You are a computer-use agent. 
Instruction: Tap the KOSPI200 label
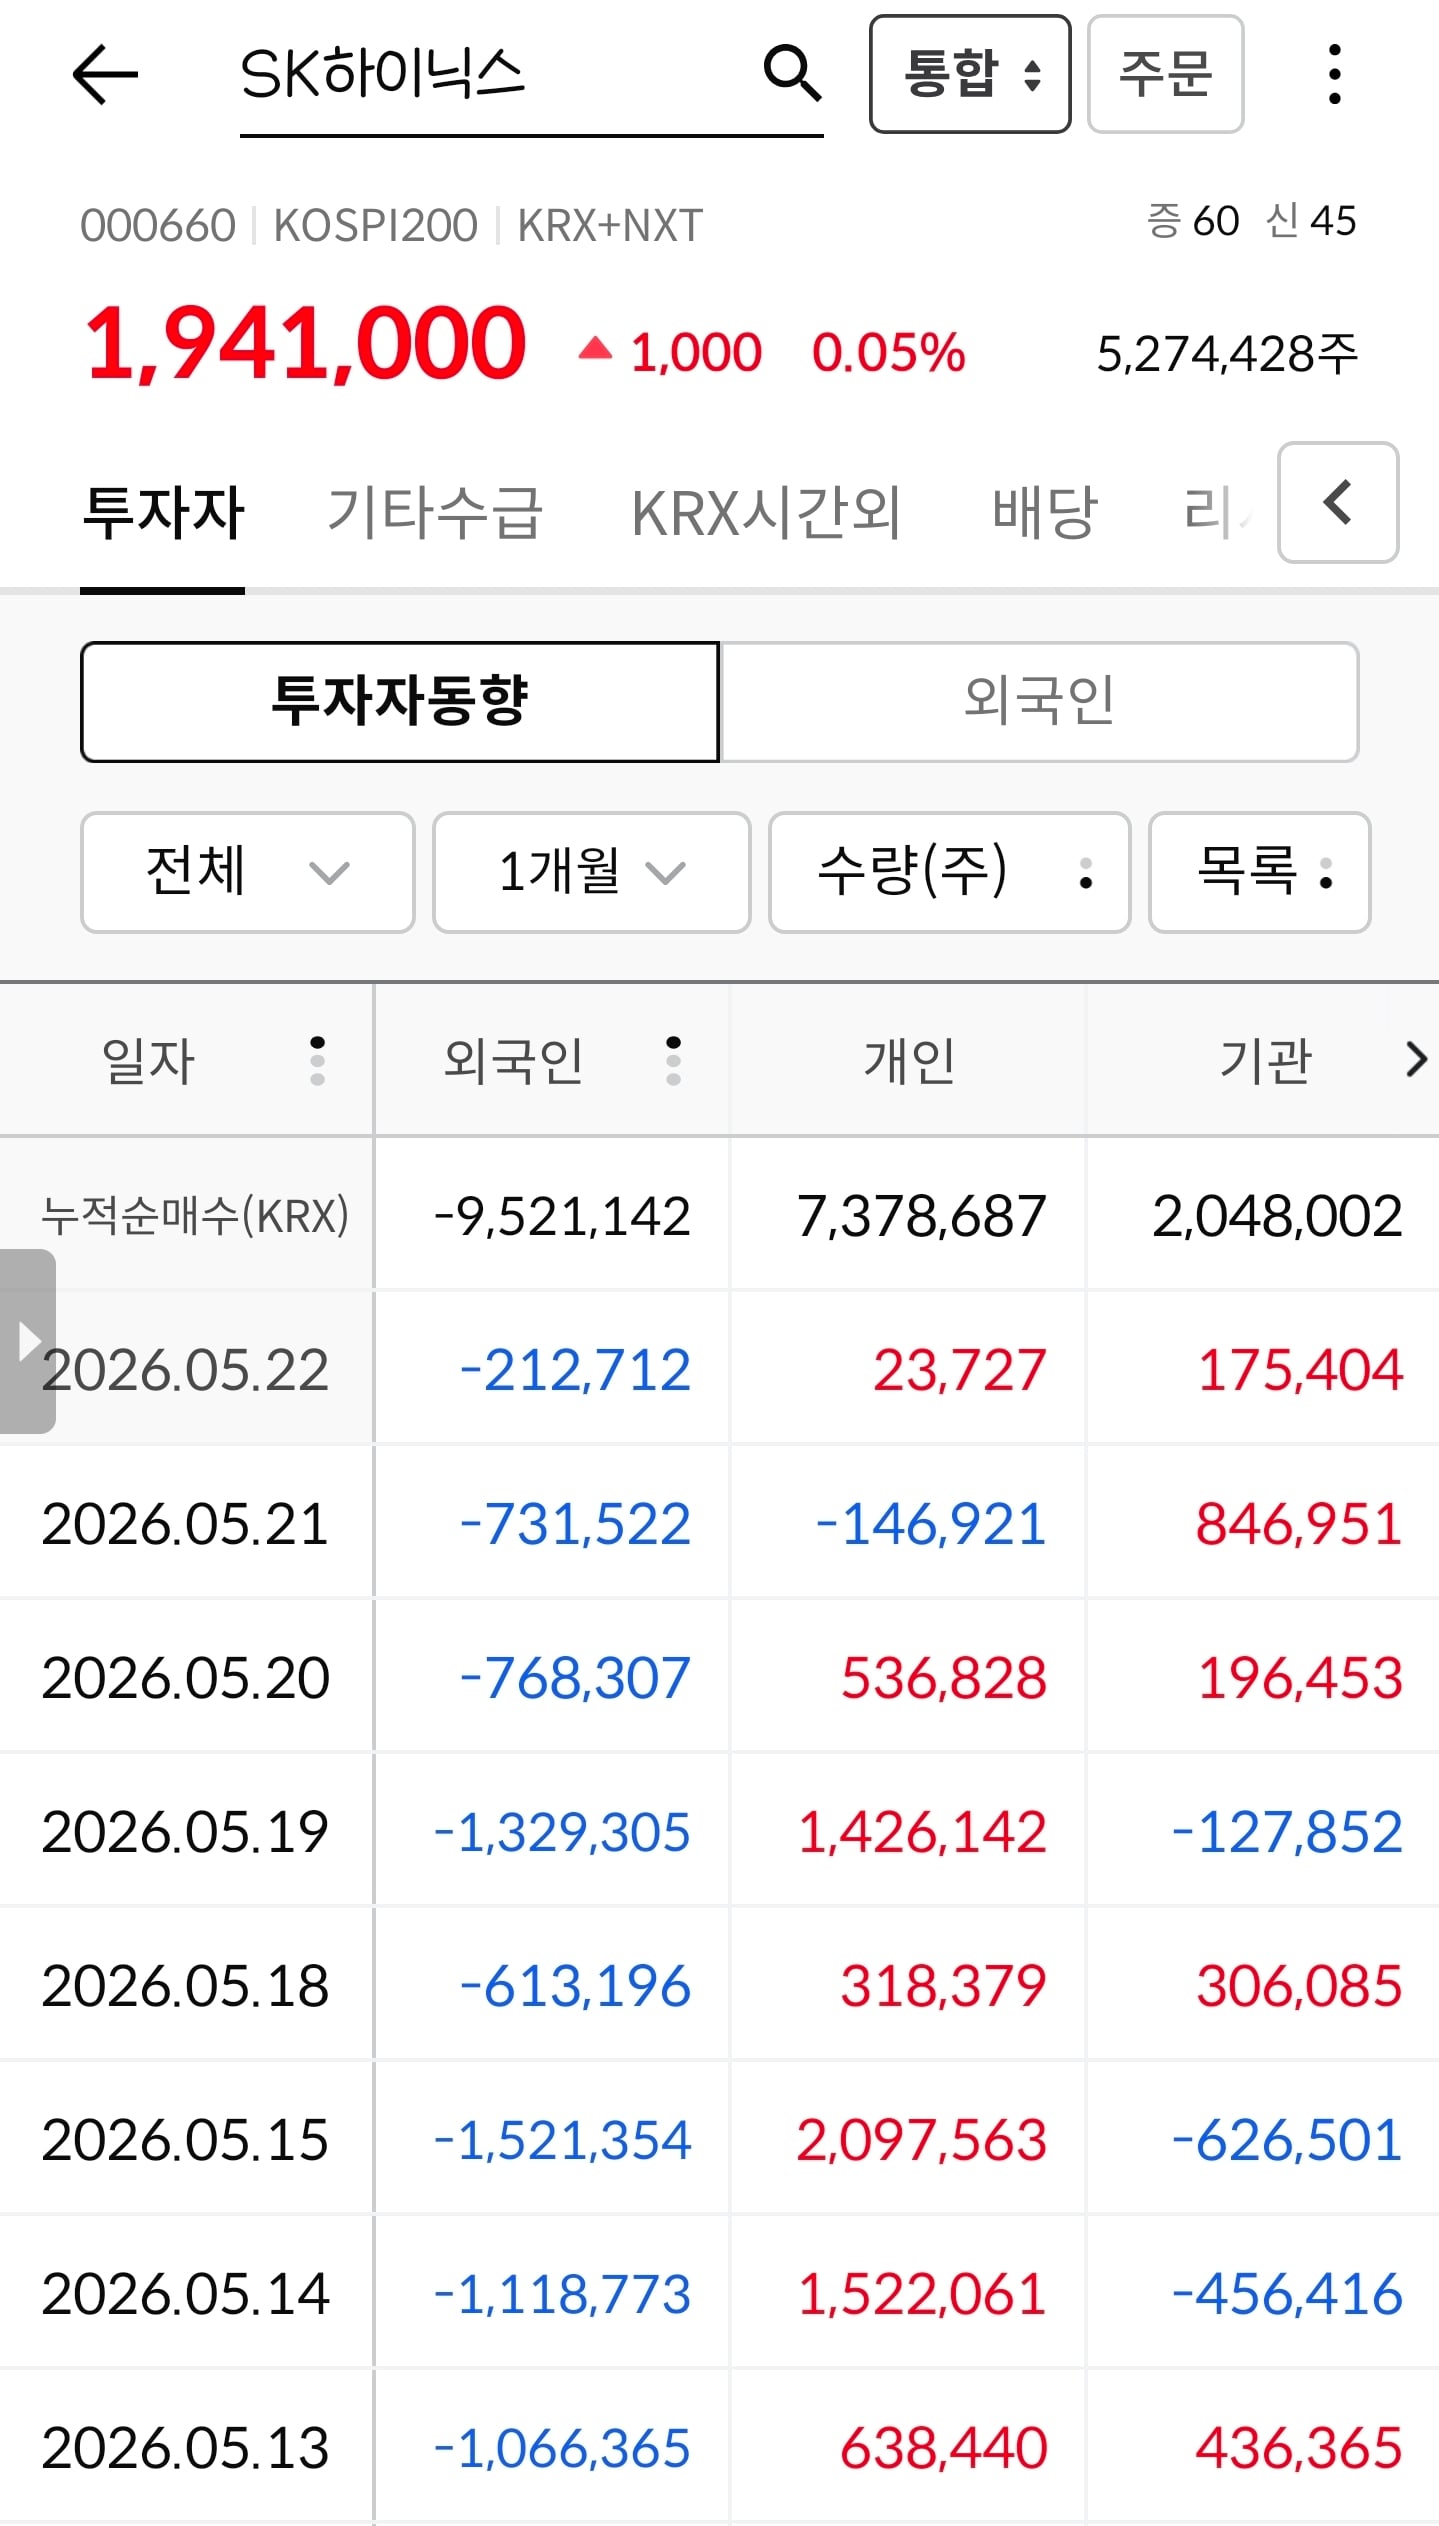tap(376, 226)
